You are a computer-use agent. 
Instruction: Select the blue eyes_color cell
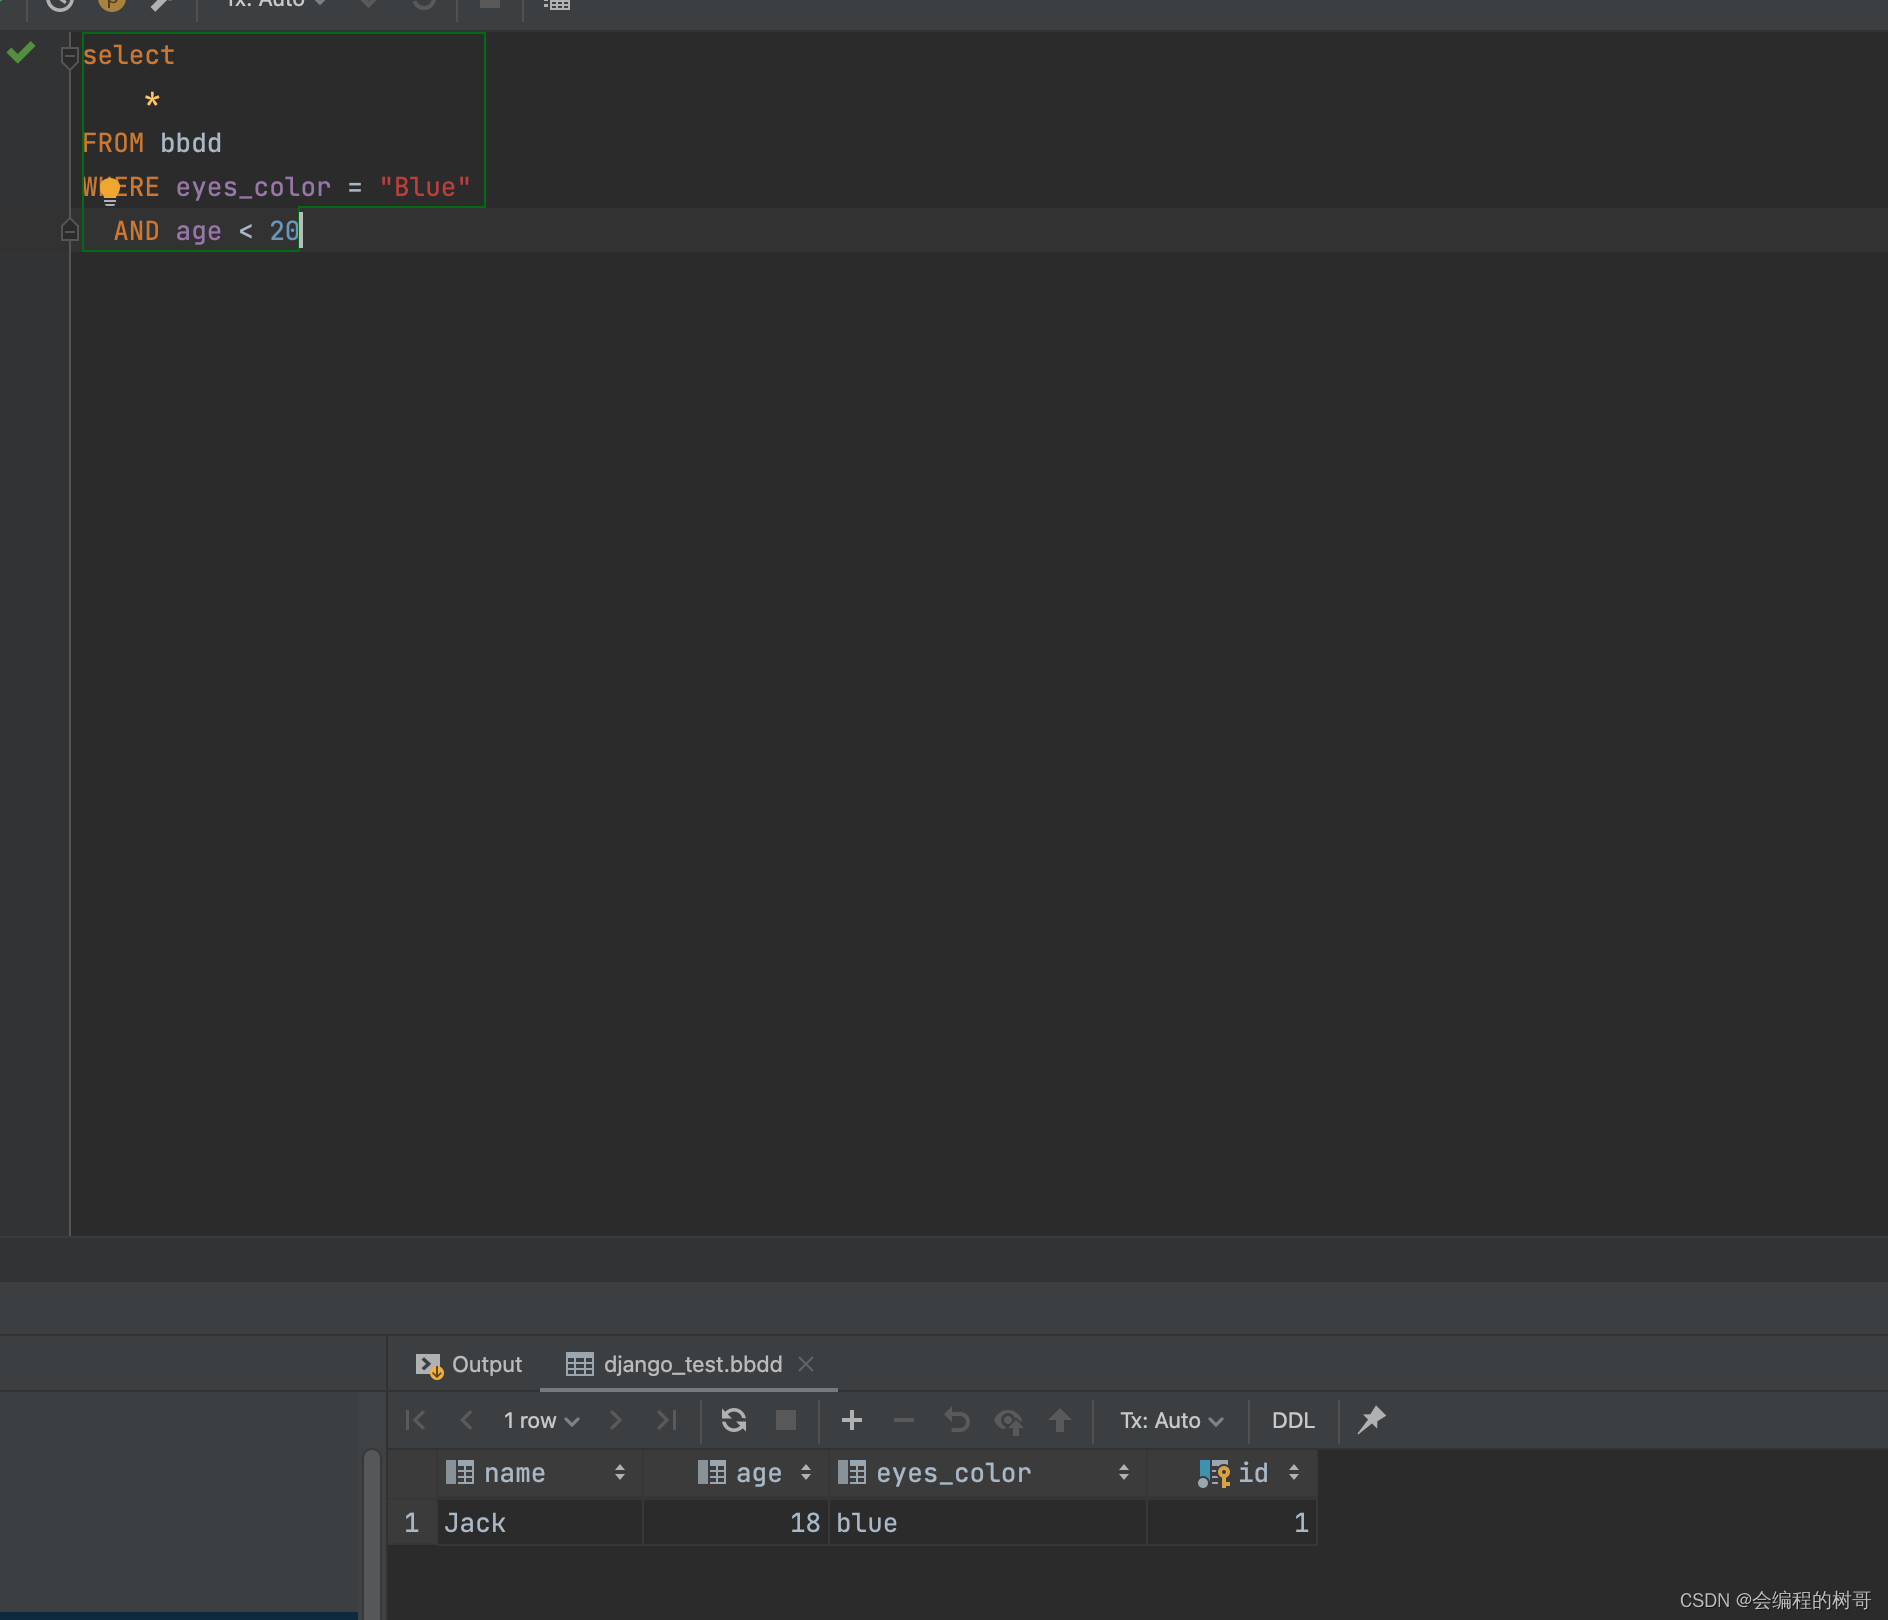[988, 1522]
